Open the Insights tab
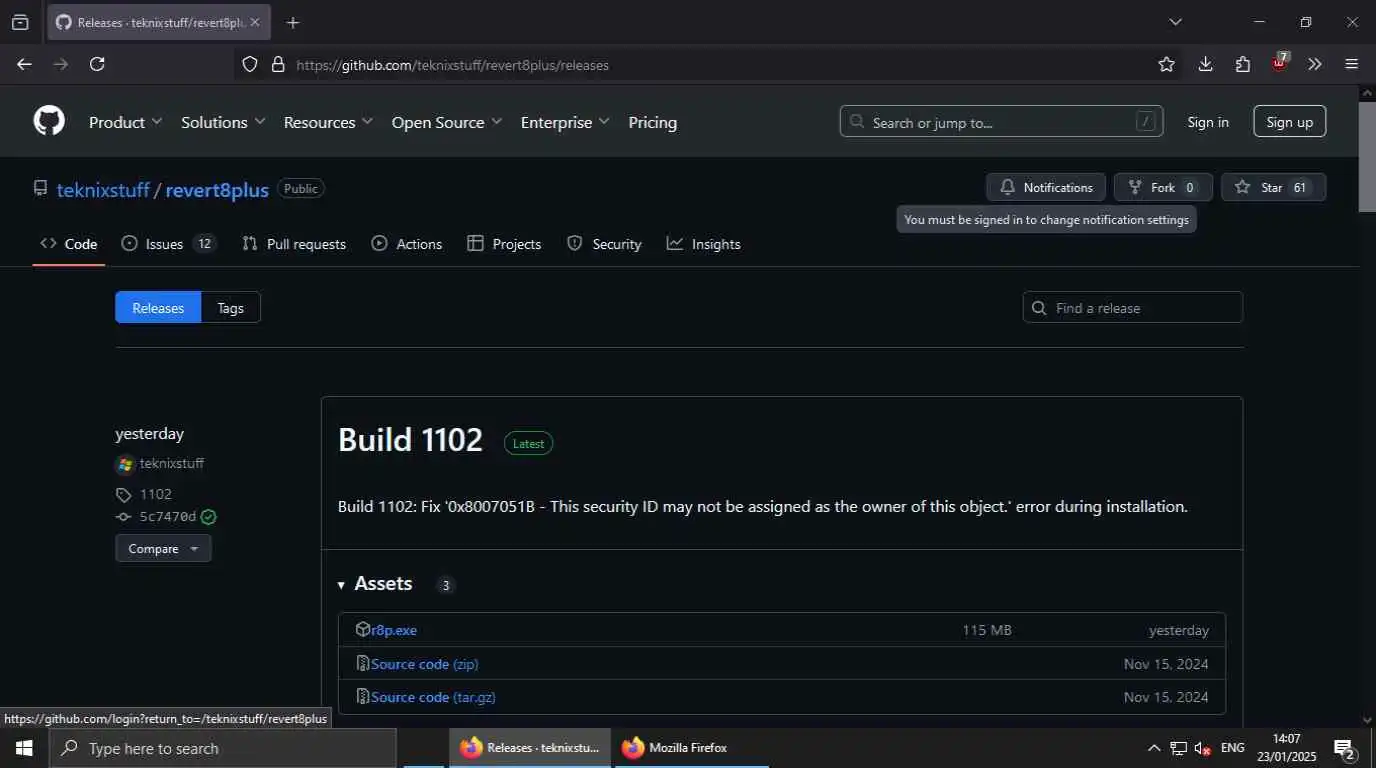 point(704,244)
